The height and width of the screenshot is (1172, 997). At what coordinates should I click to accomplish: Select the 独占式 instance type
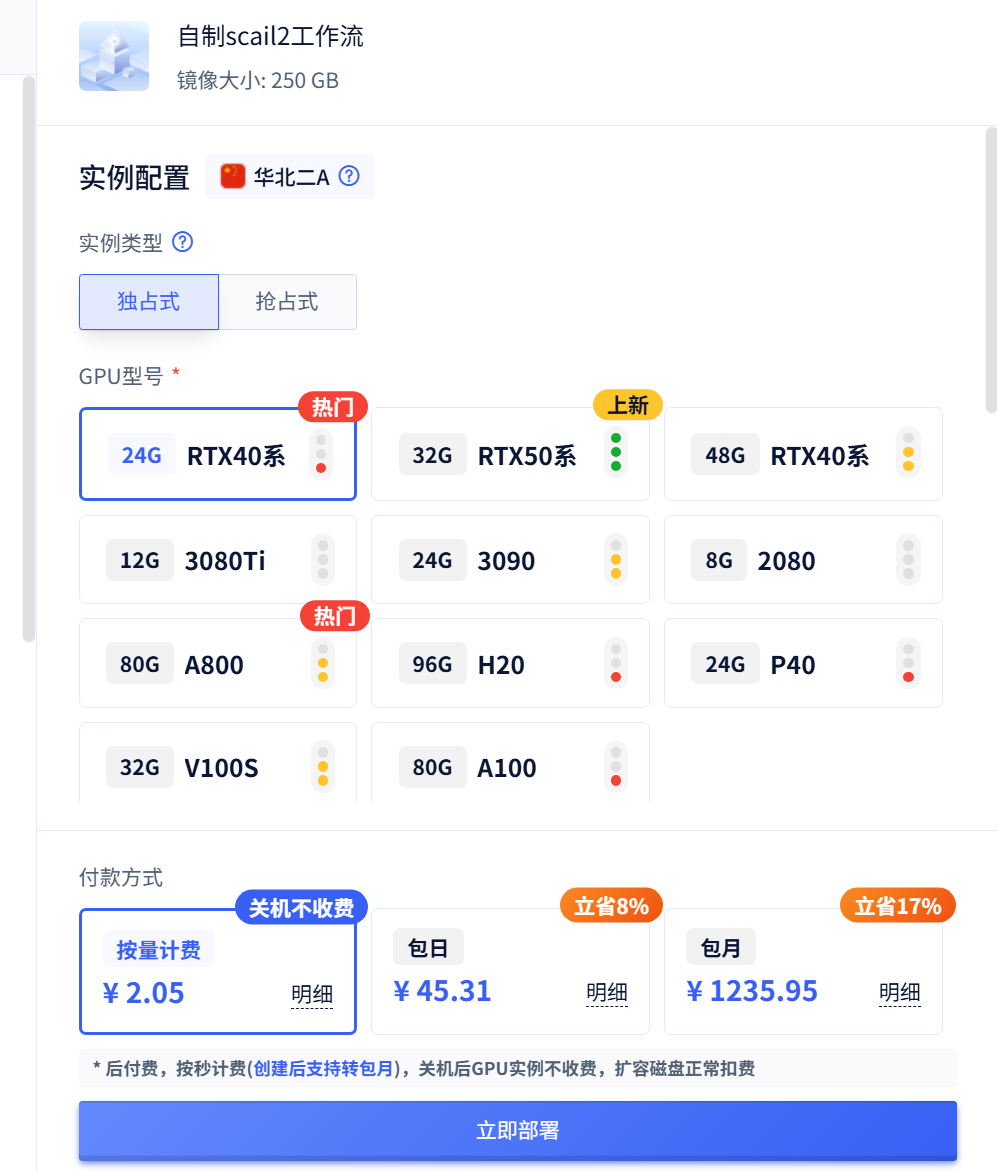coord(149,302)
